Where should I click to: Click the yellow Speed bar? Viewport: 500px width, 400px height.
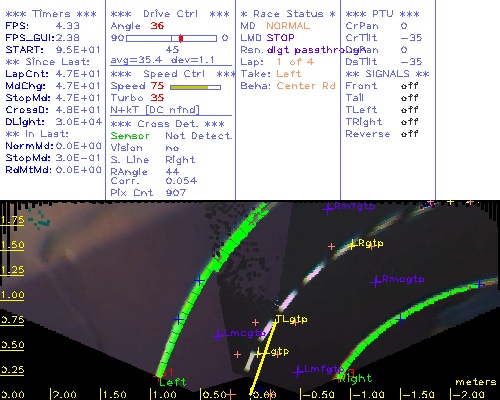[189, 87]
